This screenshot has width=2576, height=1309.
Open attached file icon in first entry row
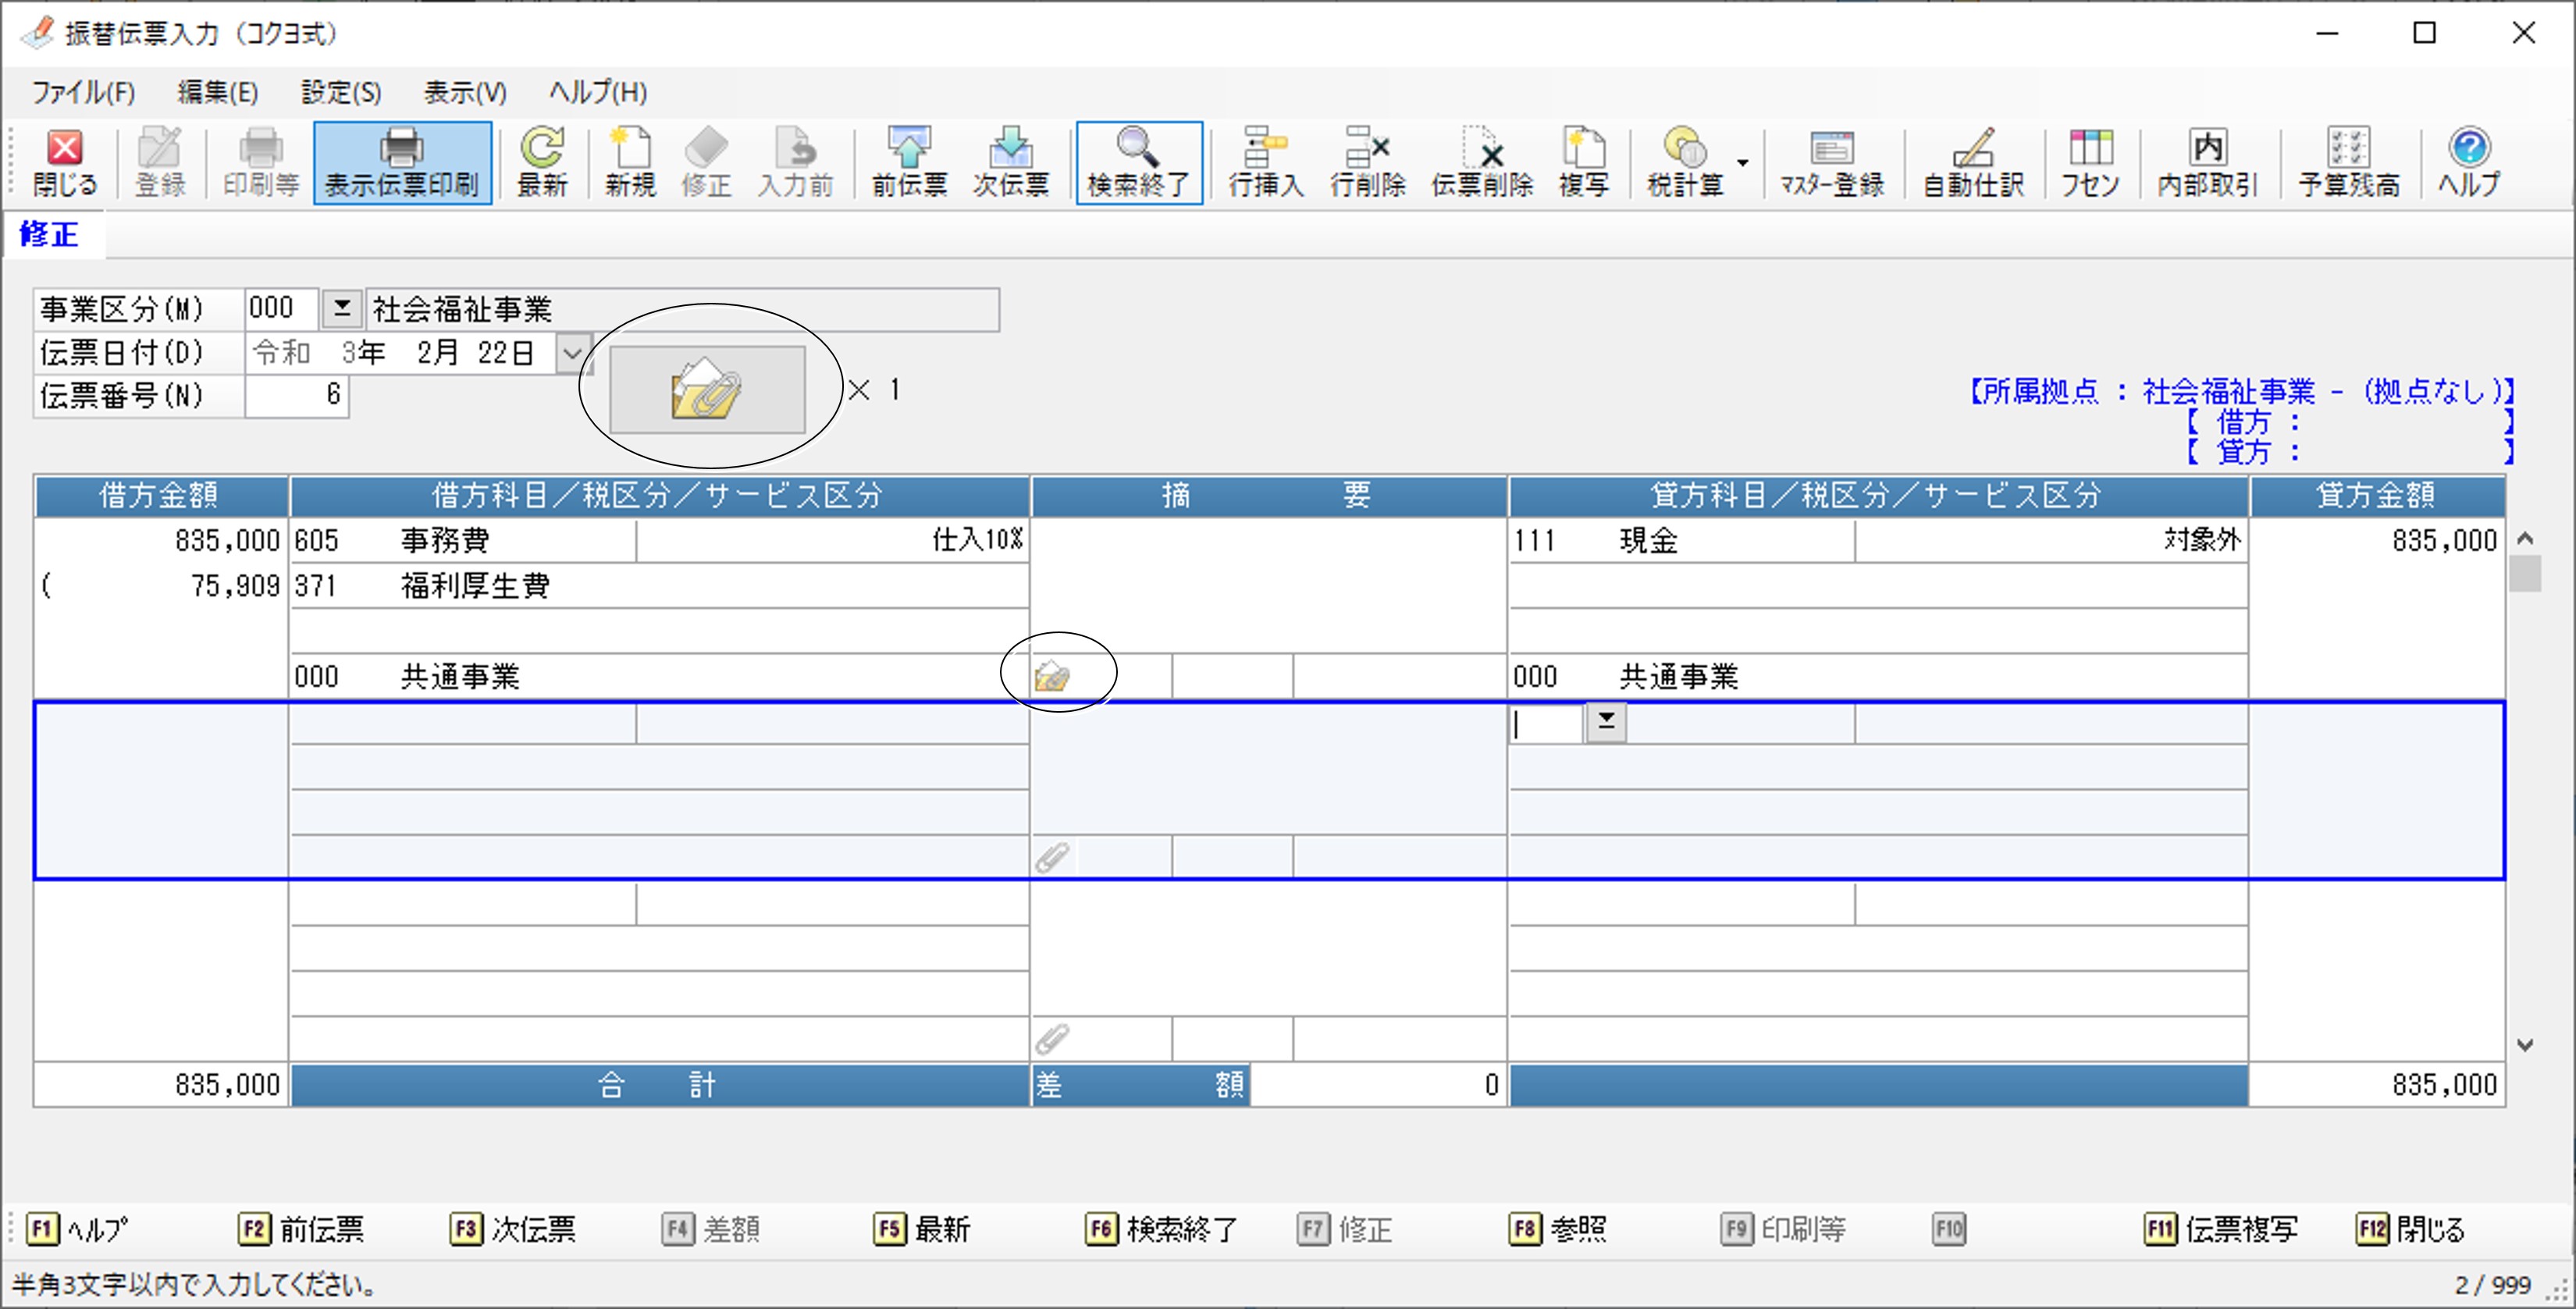click(x=1051, y=677)
